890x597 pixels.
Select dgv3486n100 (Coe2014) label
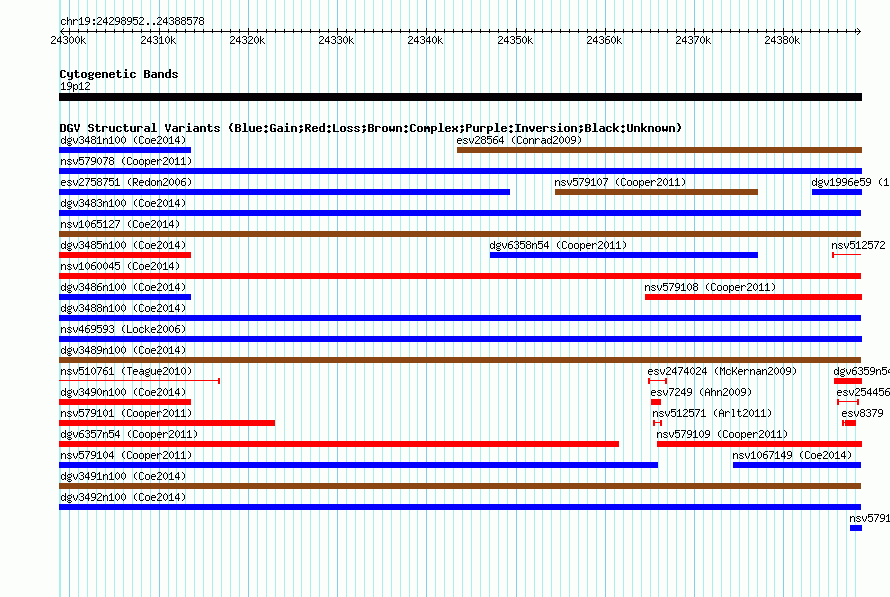point(123,287)
